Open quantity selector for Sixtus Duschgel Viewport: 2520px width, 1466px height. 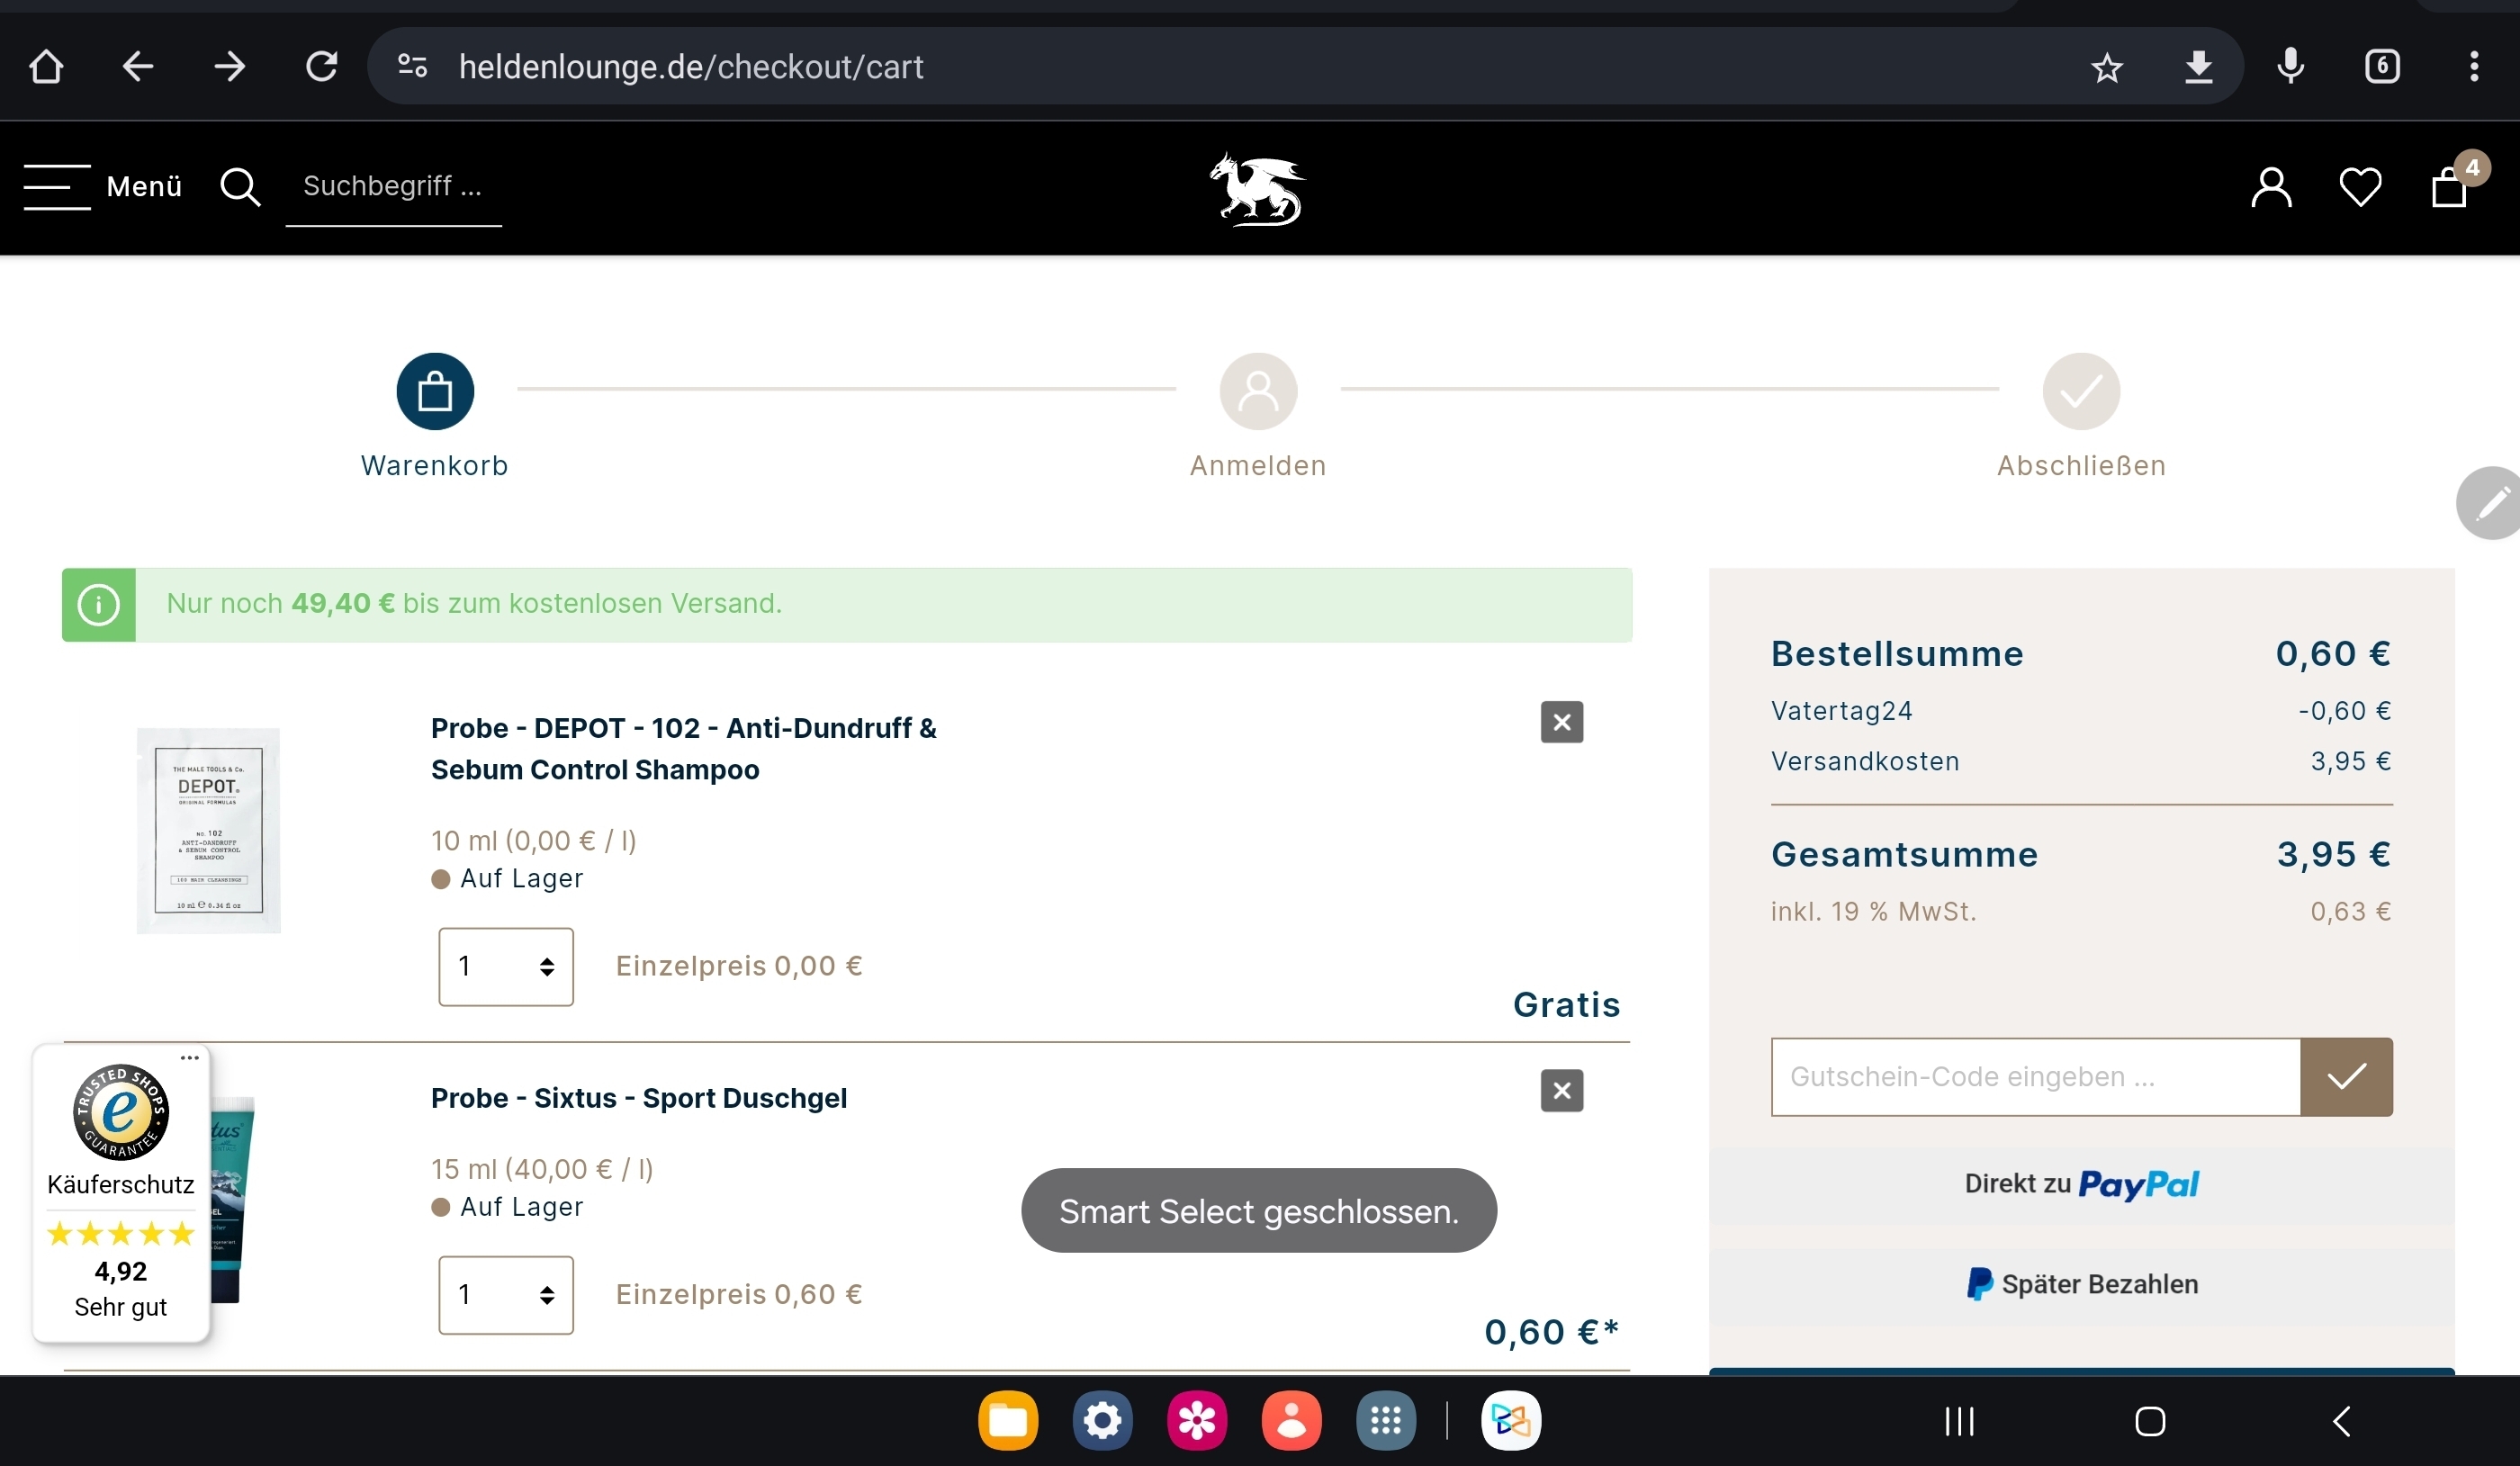click(506, 1295)
